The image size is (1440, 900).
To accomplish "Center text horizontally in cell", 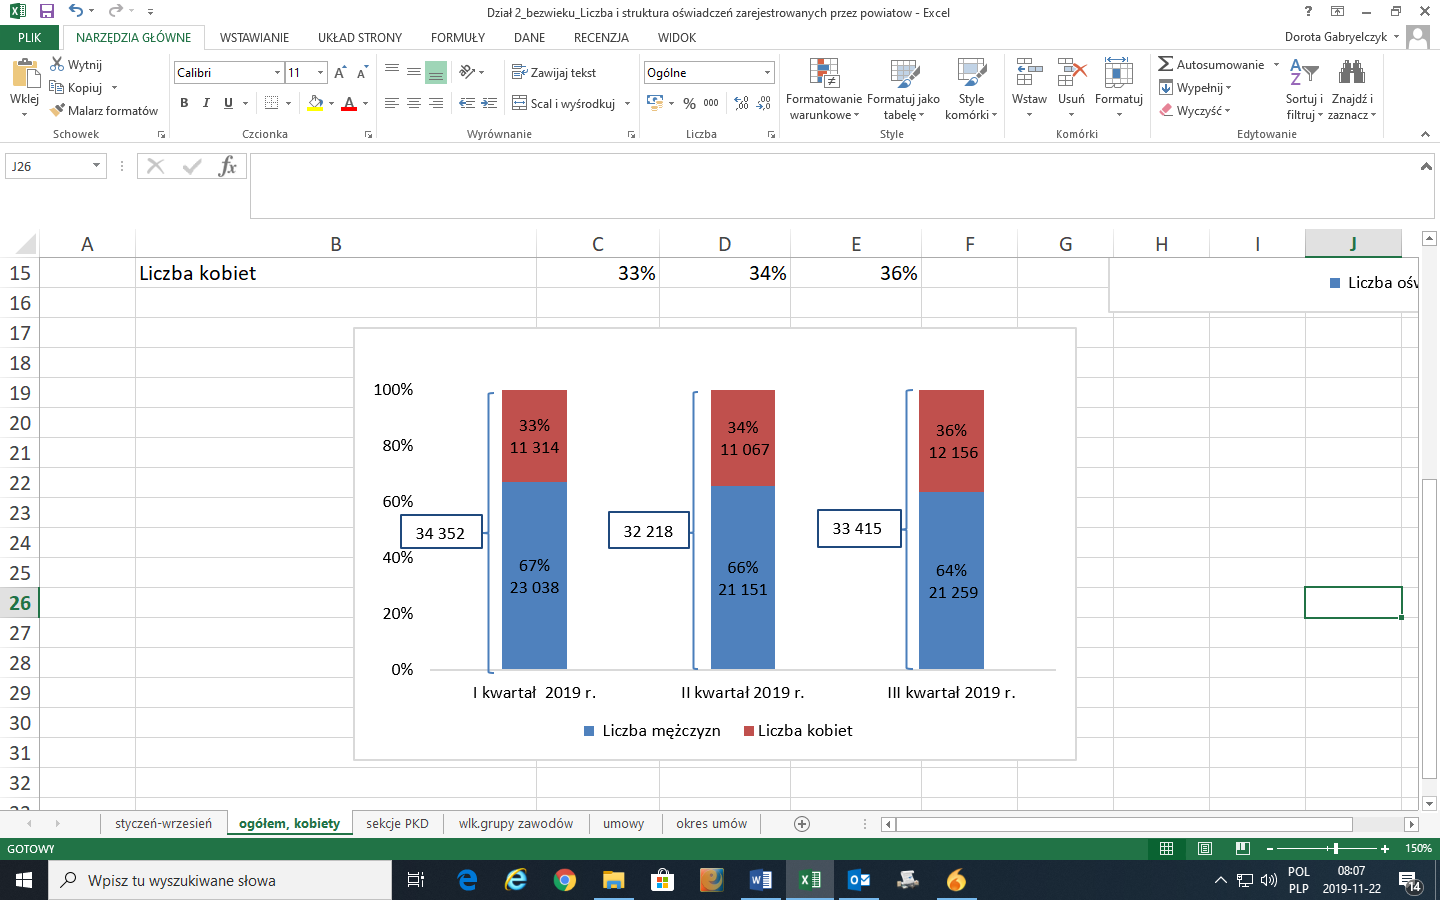I will [x=413, y=103].
